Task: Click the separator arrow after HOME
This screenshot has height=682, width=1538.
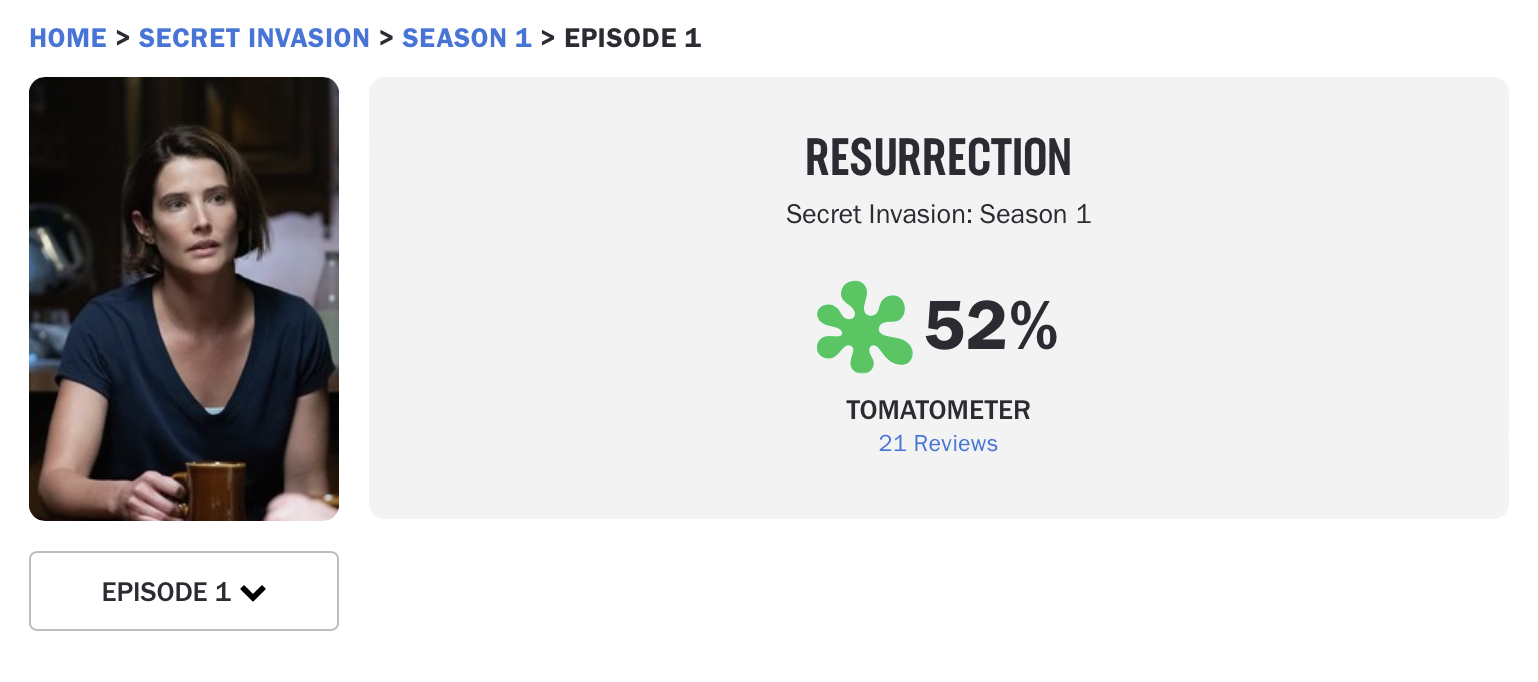Action: [x=123, y=38]
